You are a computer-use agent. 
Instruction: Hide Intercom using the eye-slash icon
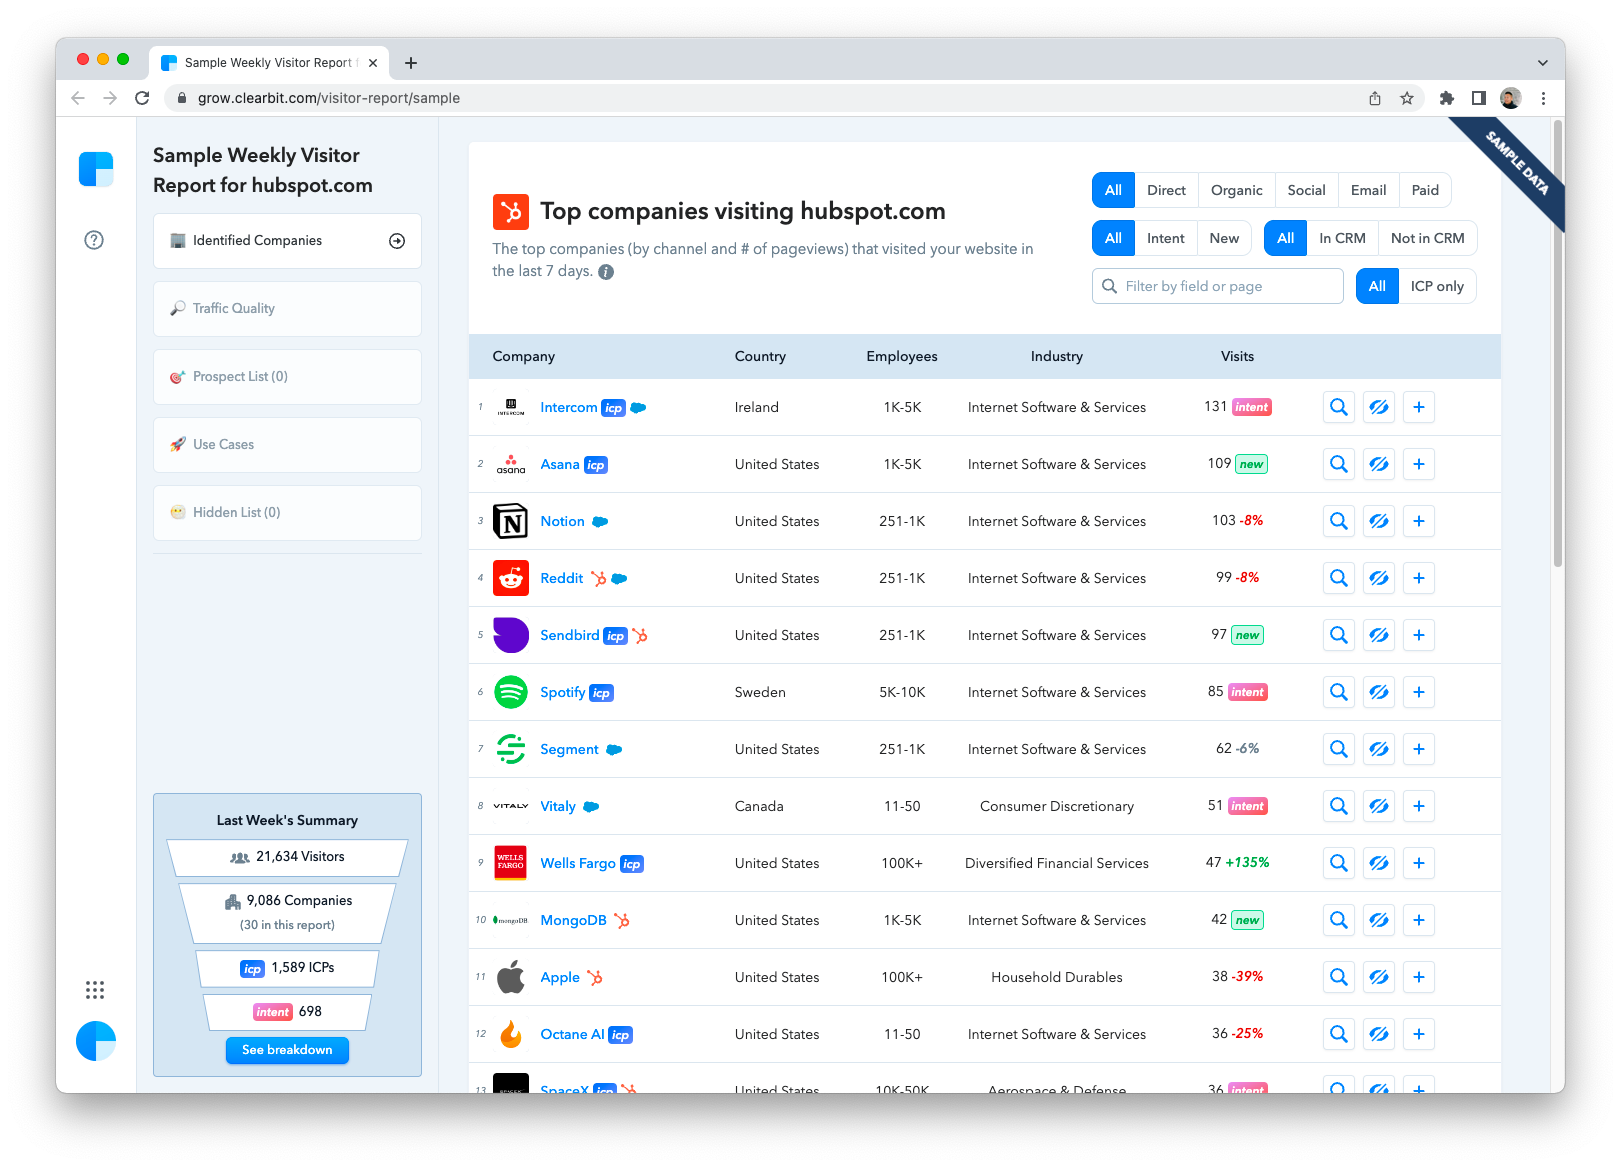pos(1379,407)
